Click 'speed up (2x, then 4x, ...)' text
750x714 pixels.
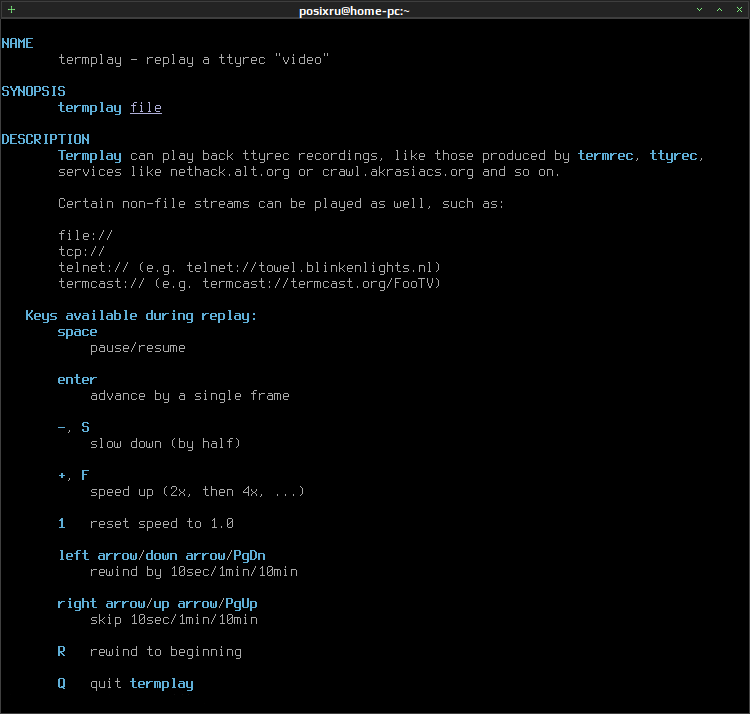(x=198, y=492)
